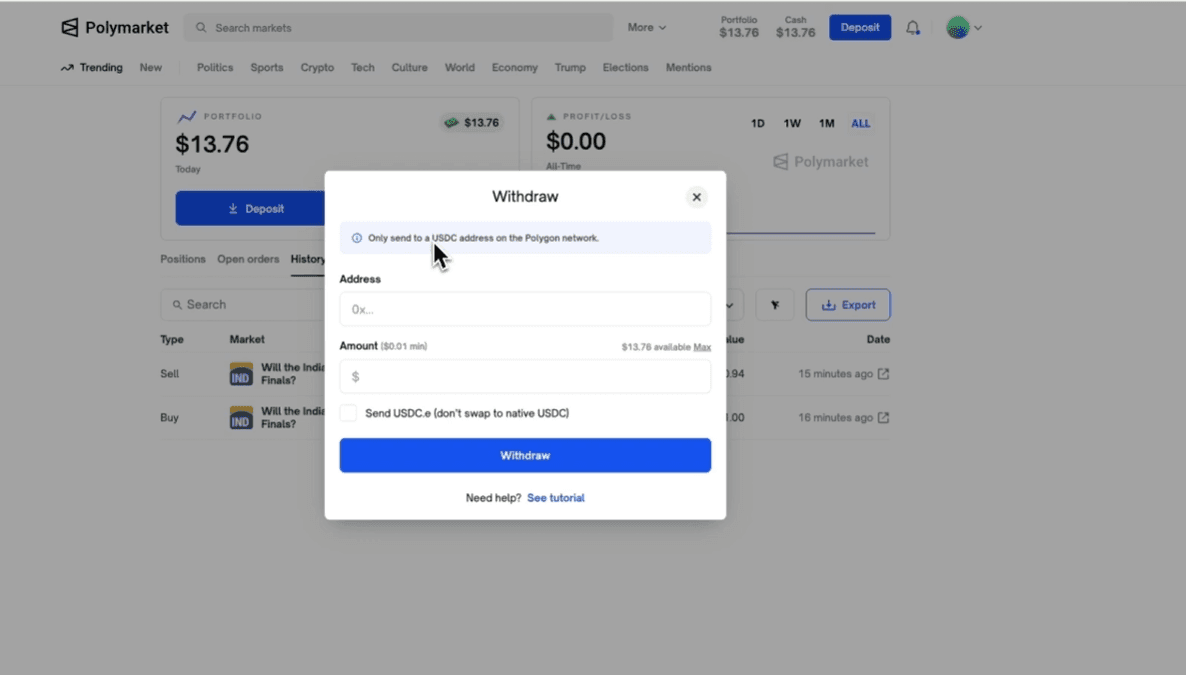Click the Polymarket logo icon
This screenshot has width=1186, height=675.
click(70, 28)
